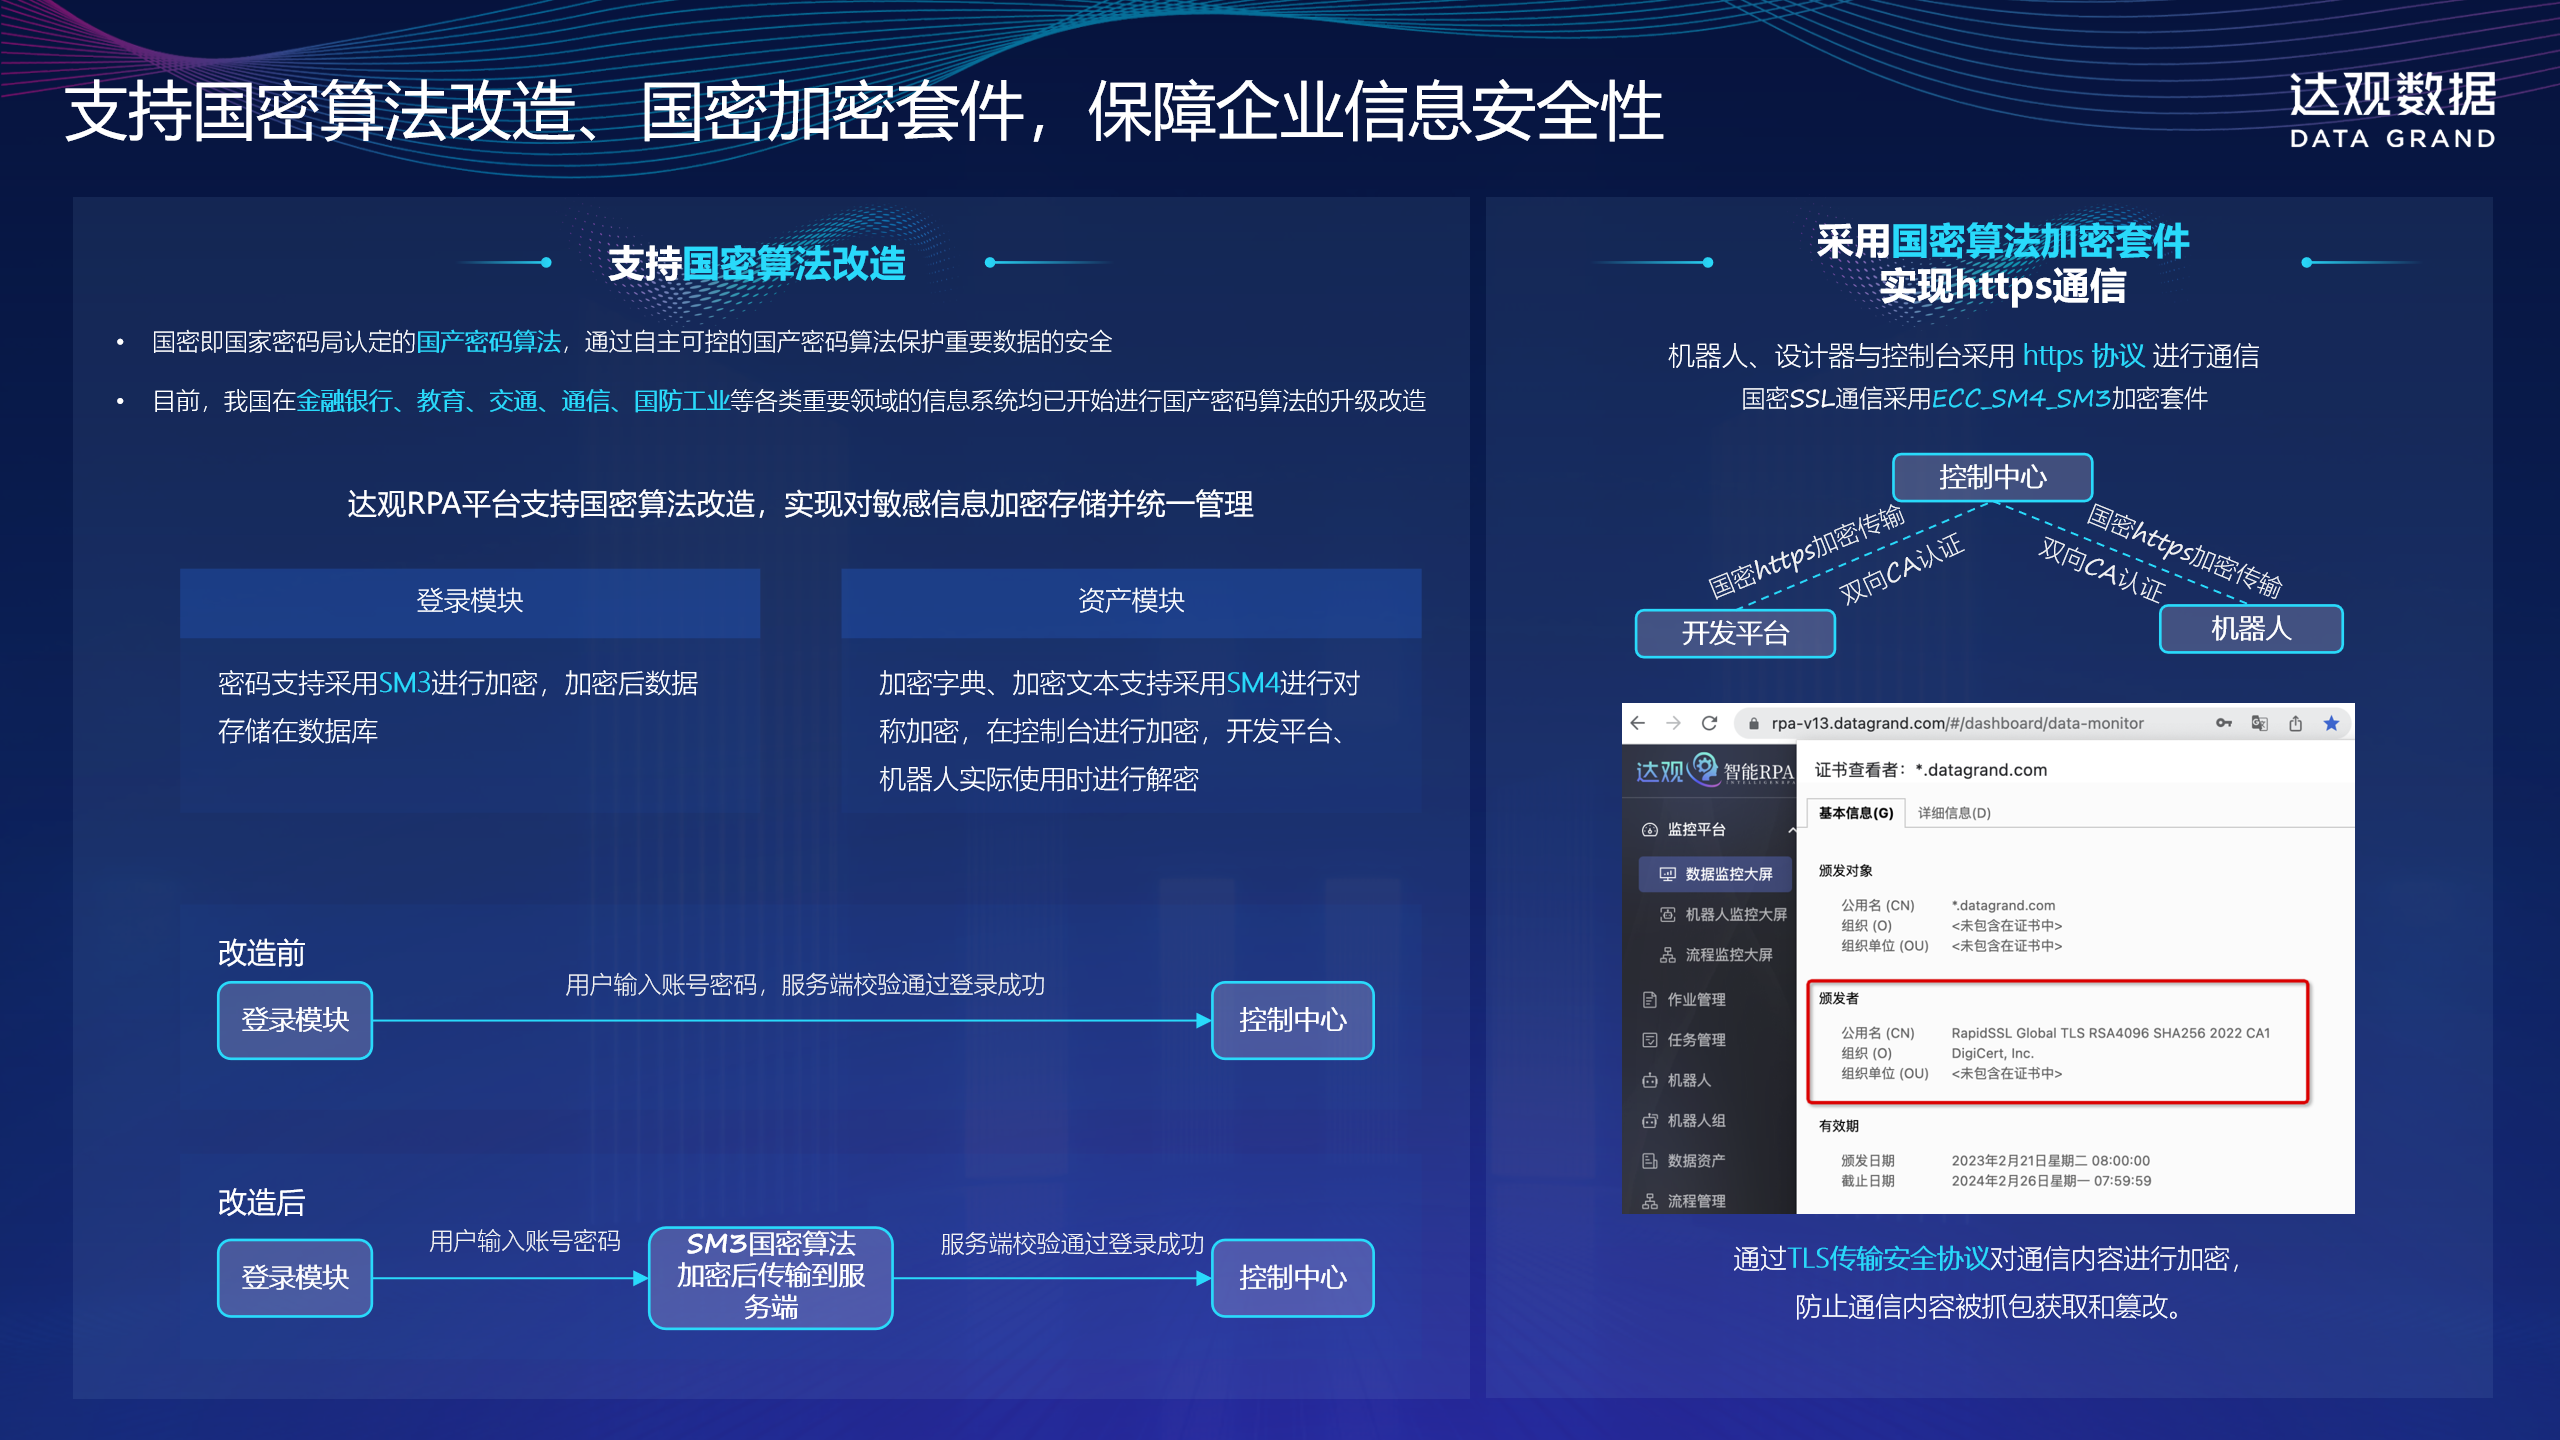Viewport: 2560px width, 1440px height.
Task: Click the browser address bar URL
Action: [1957, 723]
